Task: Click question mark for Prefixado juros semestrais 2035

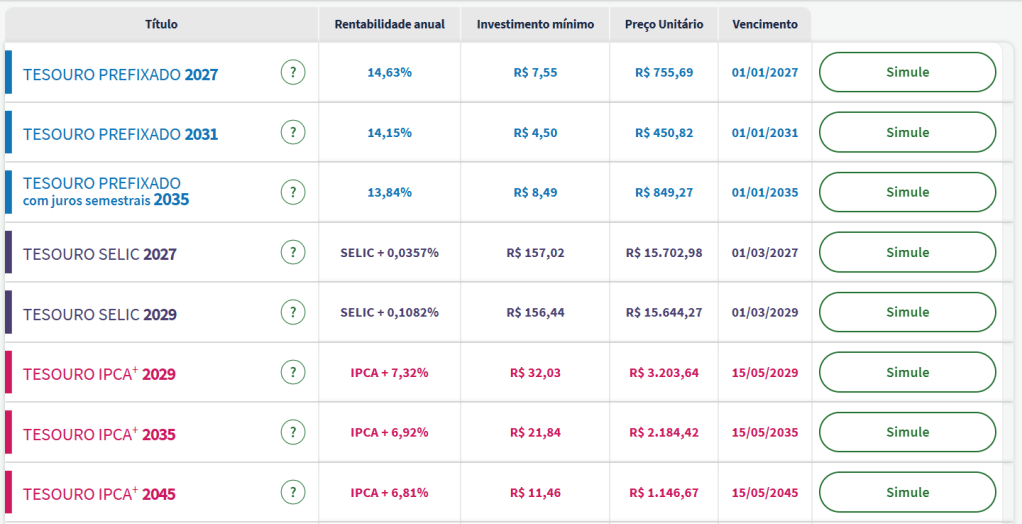Action: pos(292,192)
